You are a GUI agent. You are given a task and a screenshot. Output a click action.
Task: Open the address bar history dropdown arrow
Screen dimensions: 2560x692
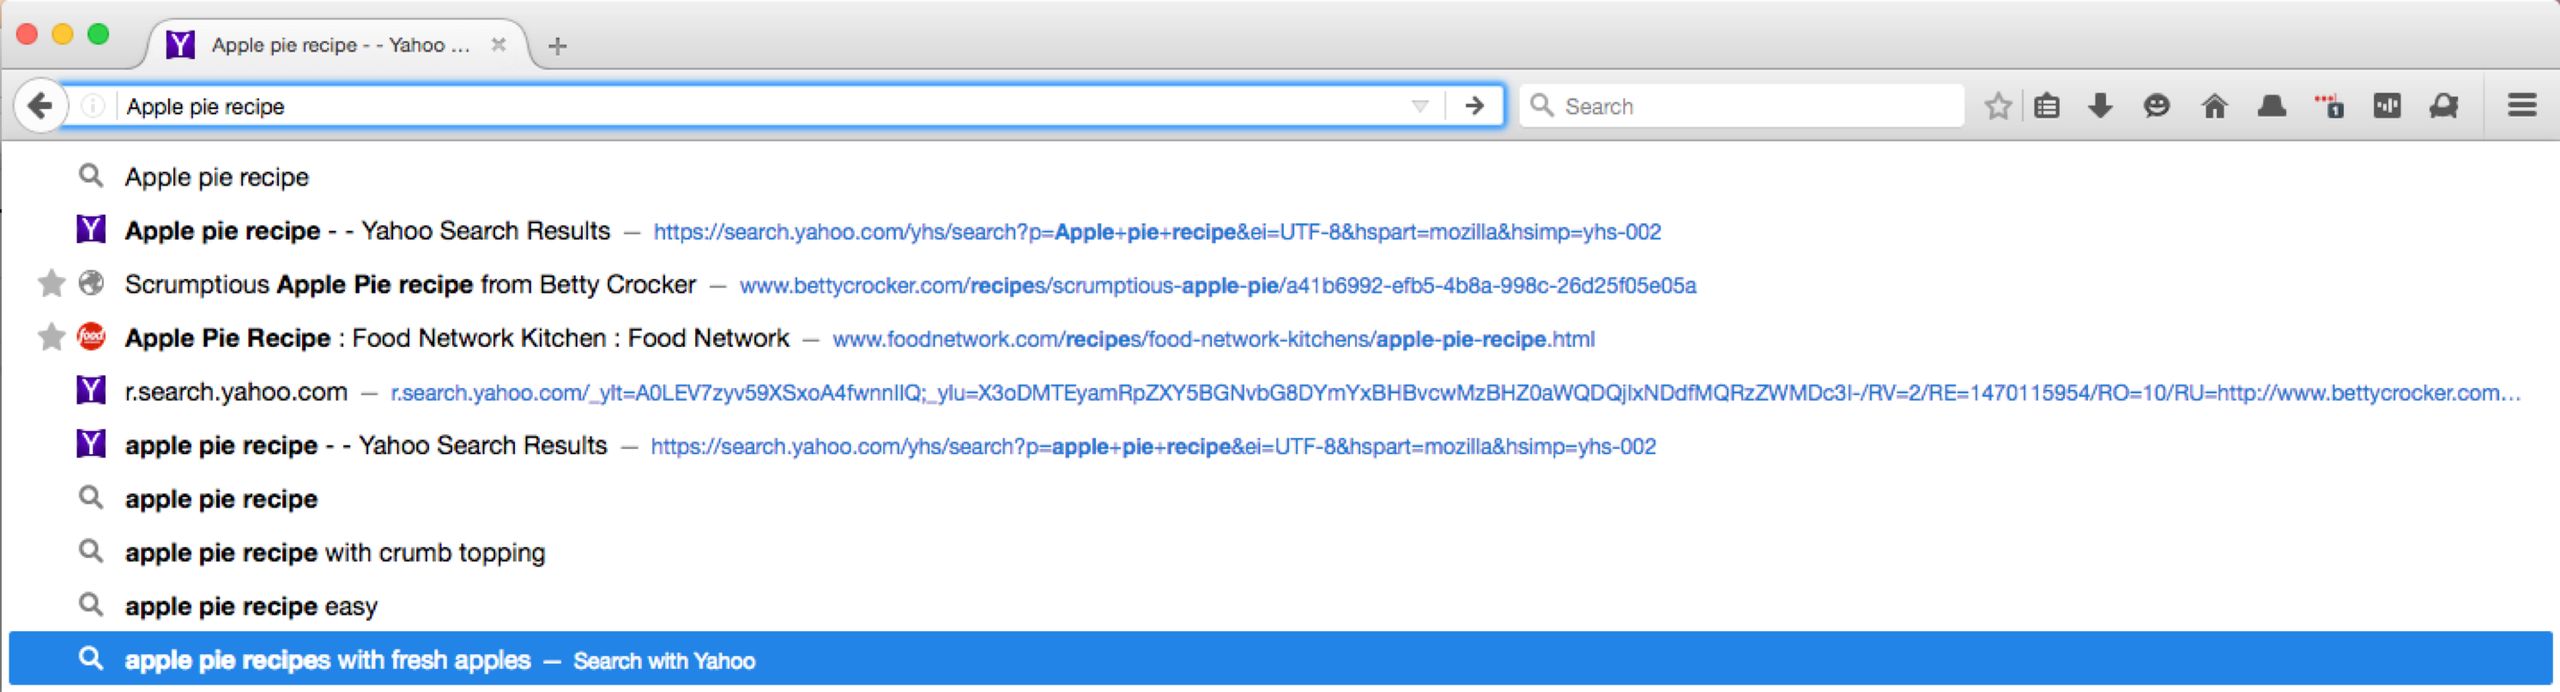[1419, 106]
